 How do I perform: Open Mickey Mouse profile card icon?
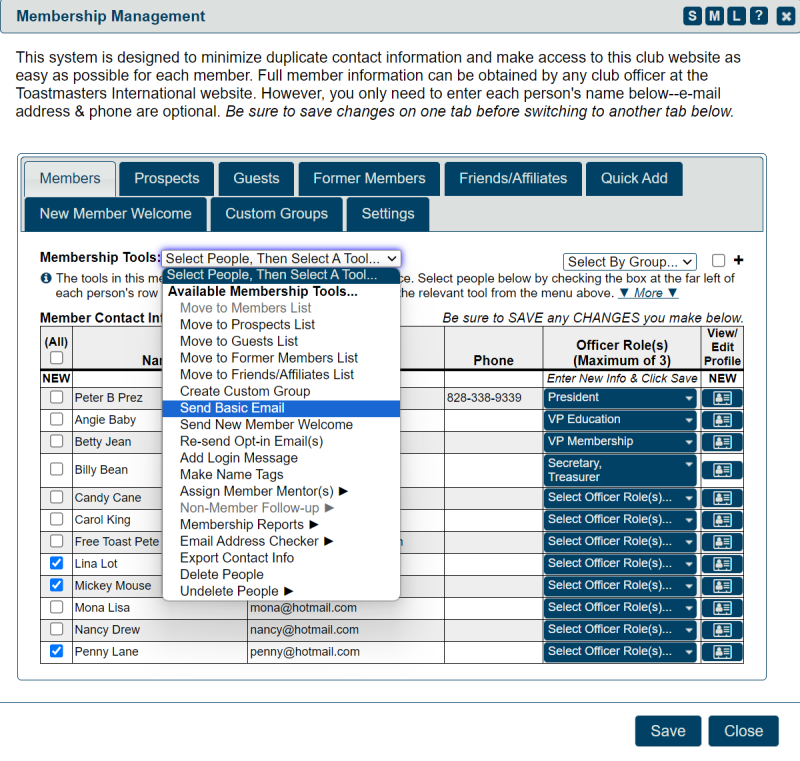click(x=722, y=586)
